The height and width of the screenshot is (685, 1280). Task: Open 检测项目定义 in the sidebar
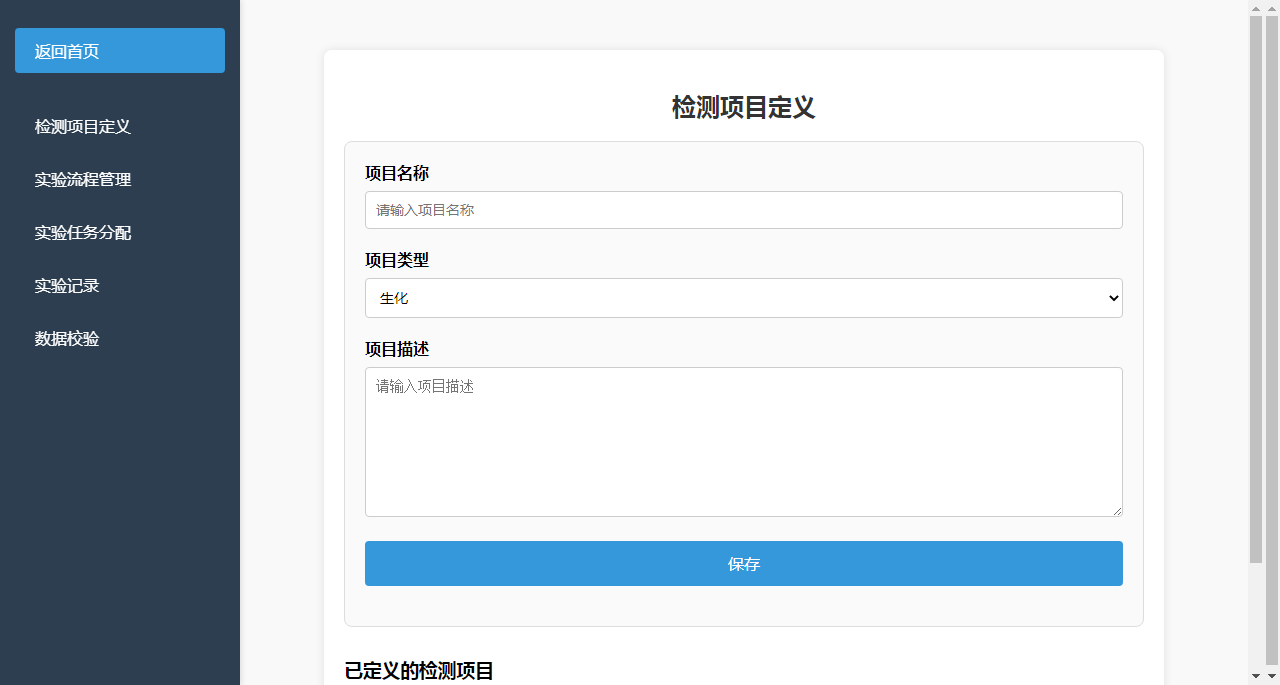120,127
